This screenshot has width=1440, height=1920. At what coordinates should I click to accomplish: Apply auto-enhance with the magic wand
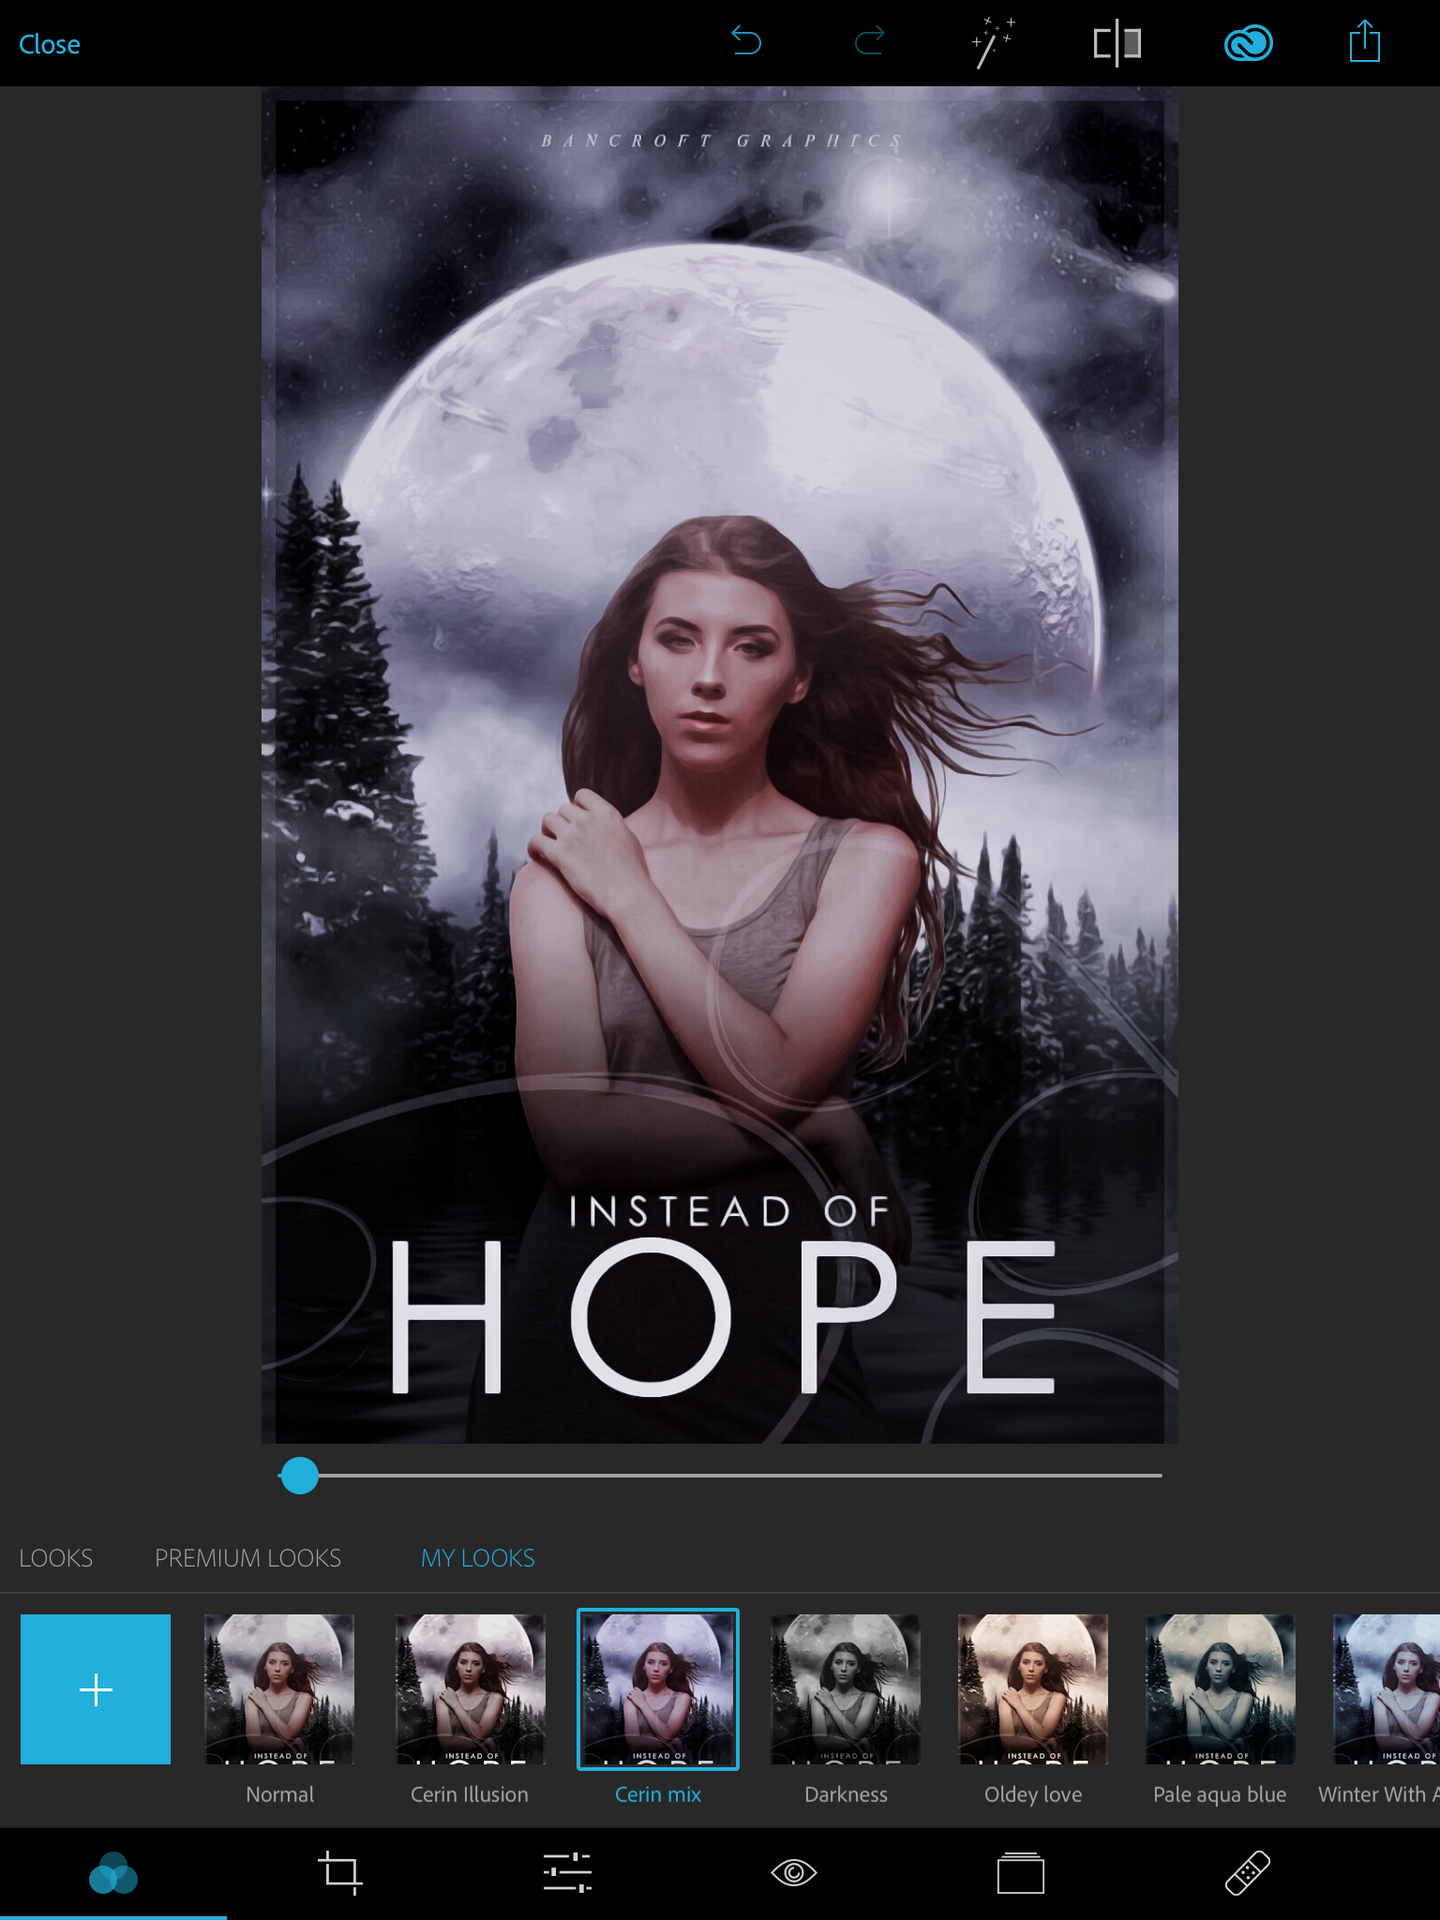(993, 43)
